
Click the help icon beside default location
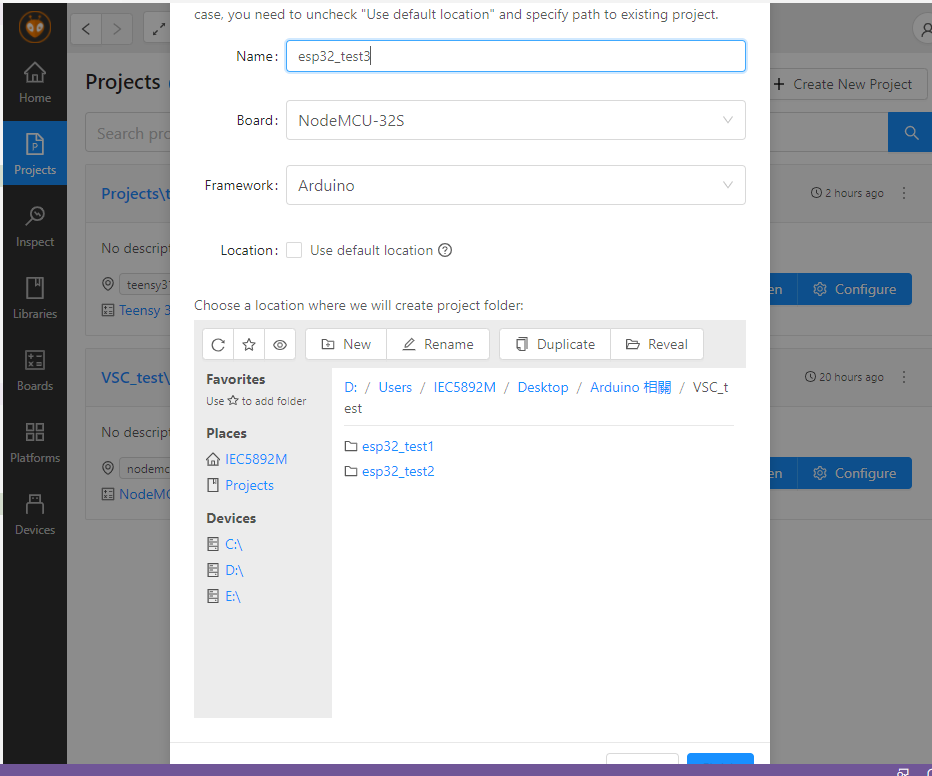(x=445, y=250)
